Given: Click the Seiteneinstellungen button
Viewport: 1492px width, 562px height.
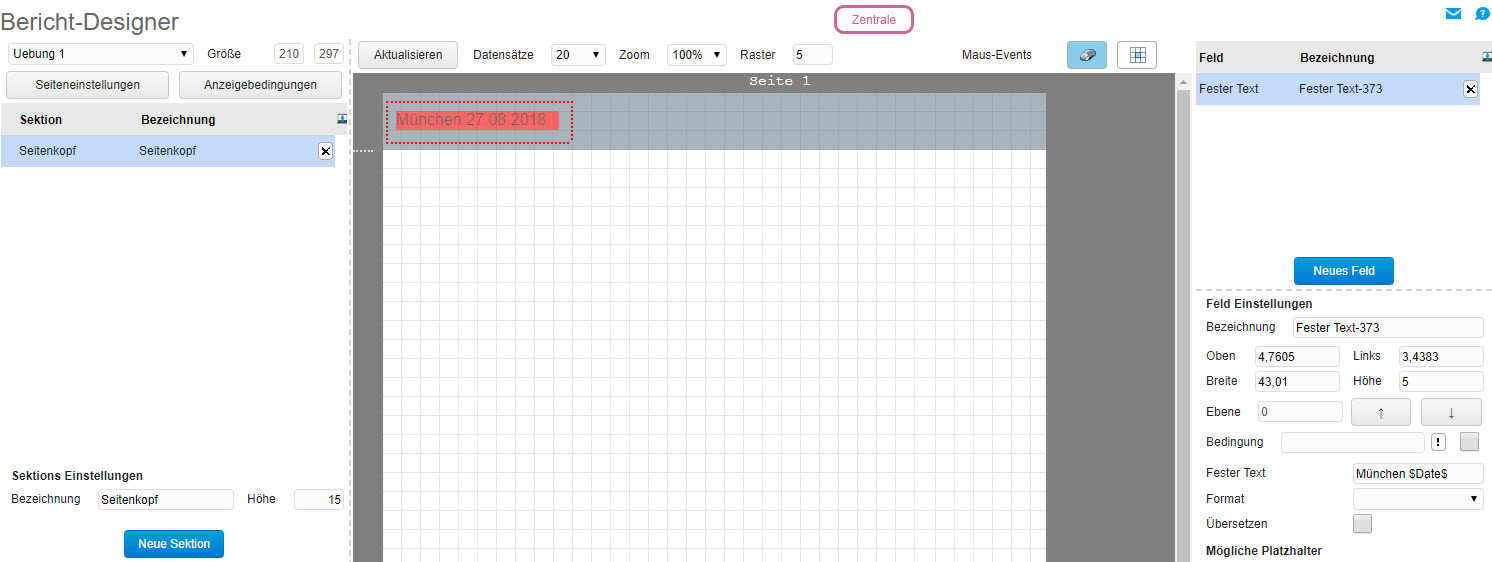Looking at the screenshot, I should tap(88, 85).
